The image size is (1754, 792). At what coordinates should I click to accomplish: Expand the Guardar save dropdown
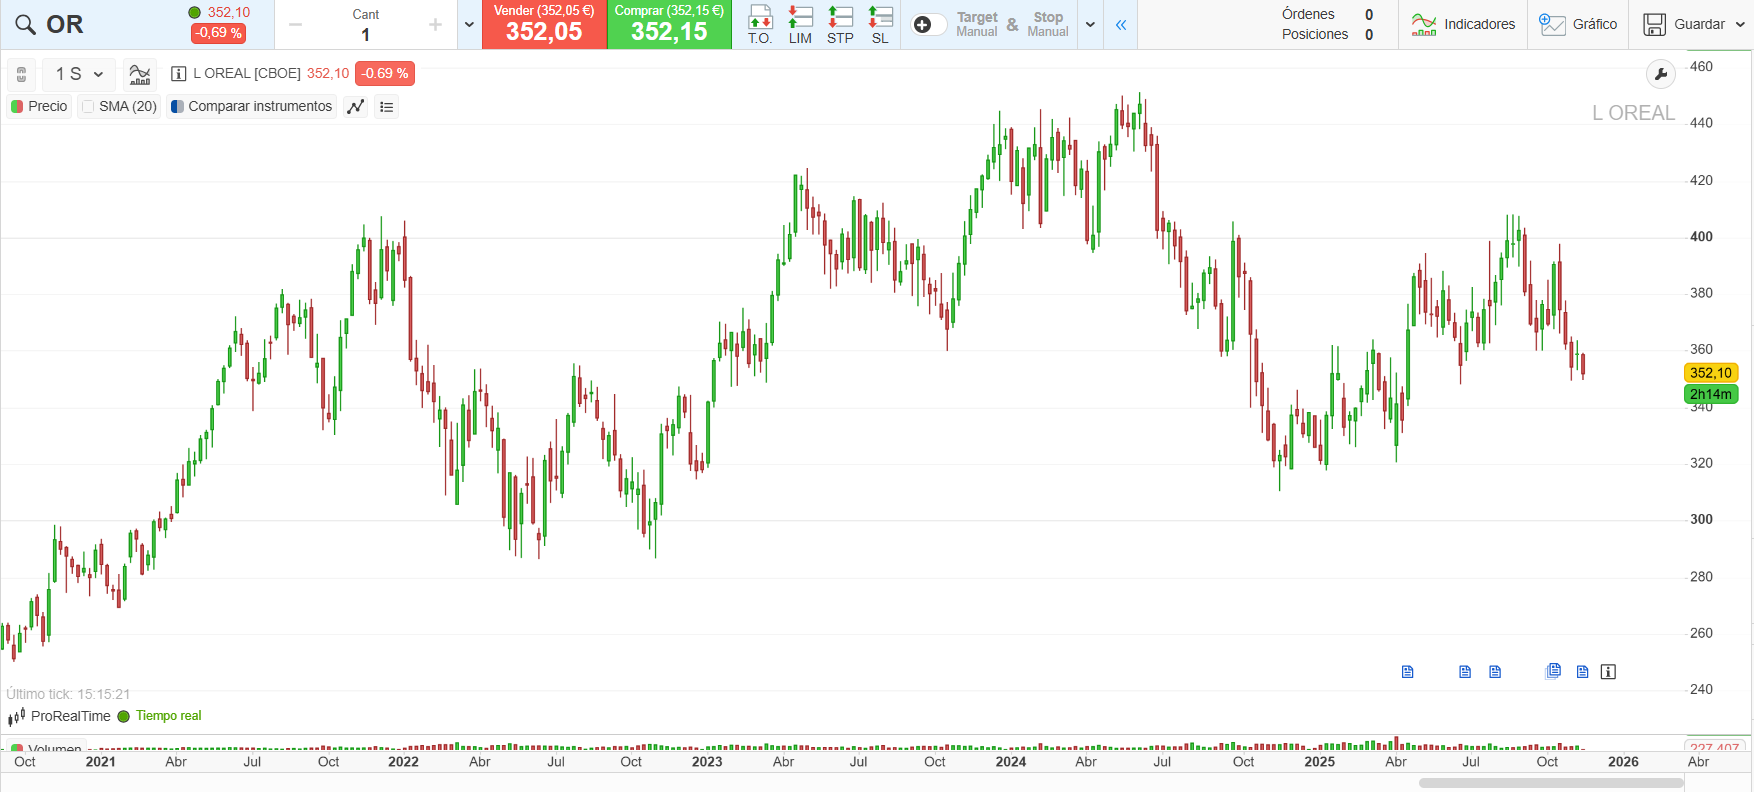pyautogui.click(x=1740, y=25)
